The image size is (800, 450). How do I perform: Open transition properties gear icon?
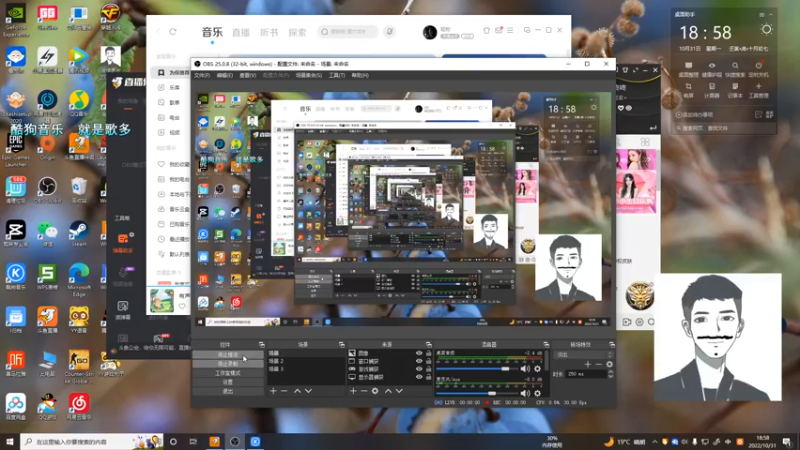coord(609,364)
